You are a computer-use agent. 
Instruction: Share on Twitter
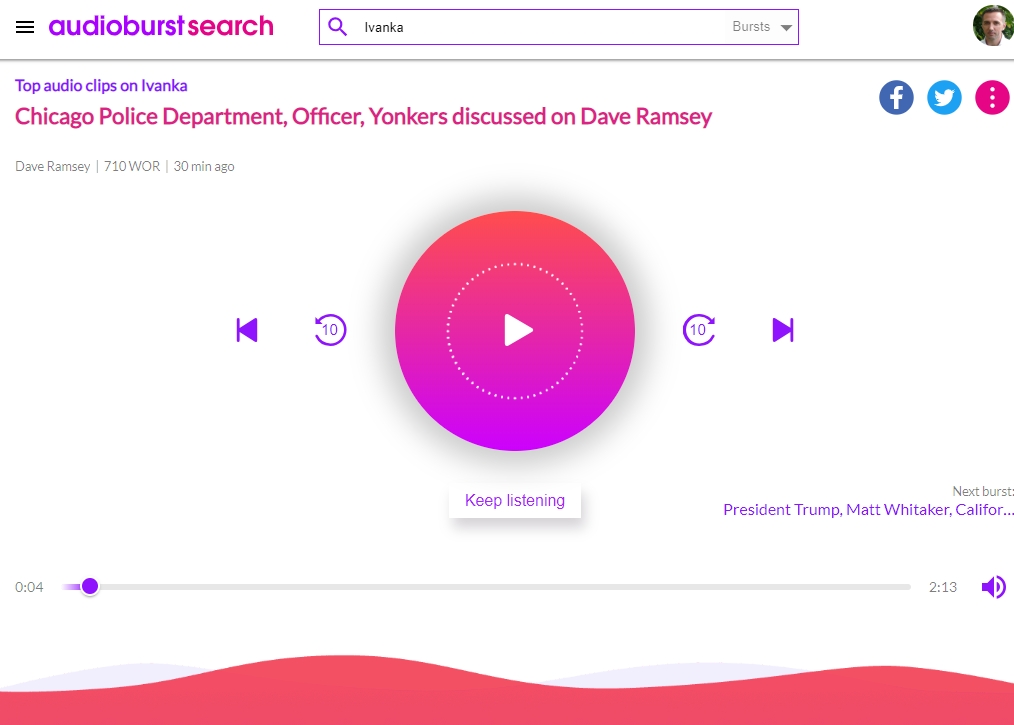(944, 98)
